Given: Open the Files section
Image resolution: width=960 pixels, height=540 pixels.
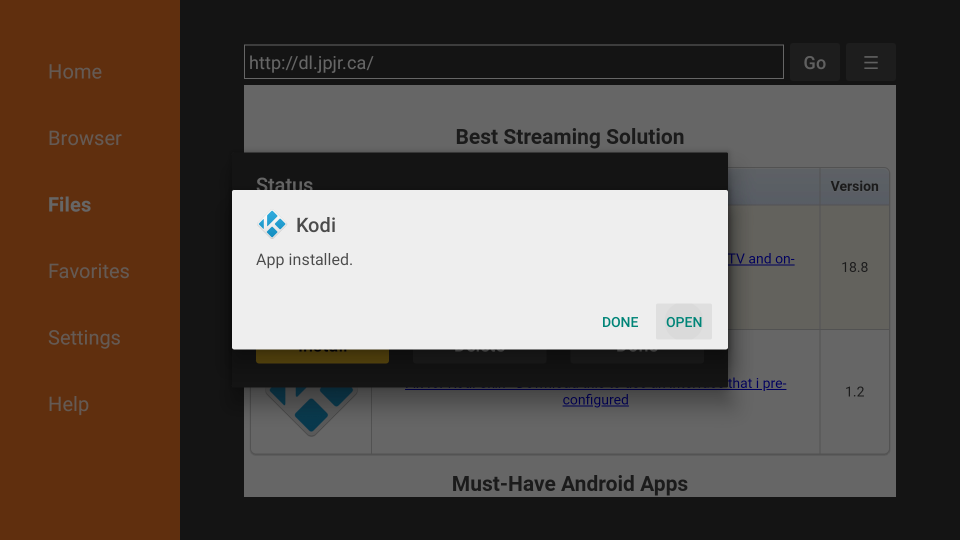Looking at the screenshot, I should (70, 205).
